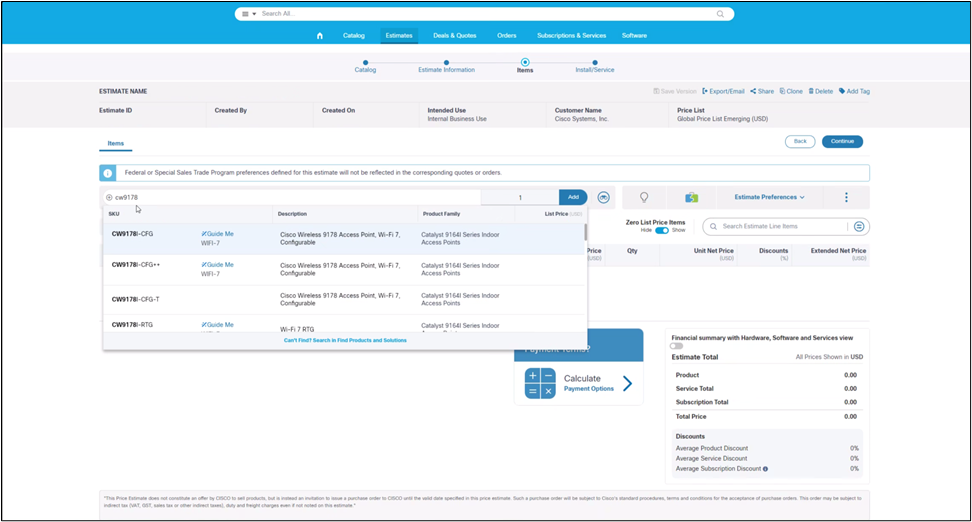972x522 pixels.
Task: Go to the Install/Service progress step
Action: click(594, 66)
